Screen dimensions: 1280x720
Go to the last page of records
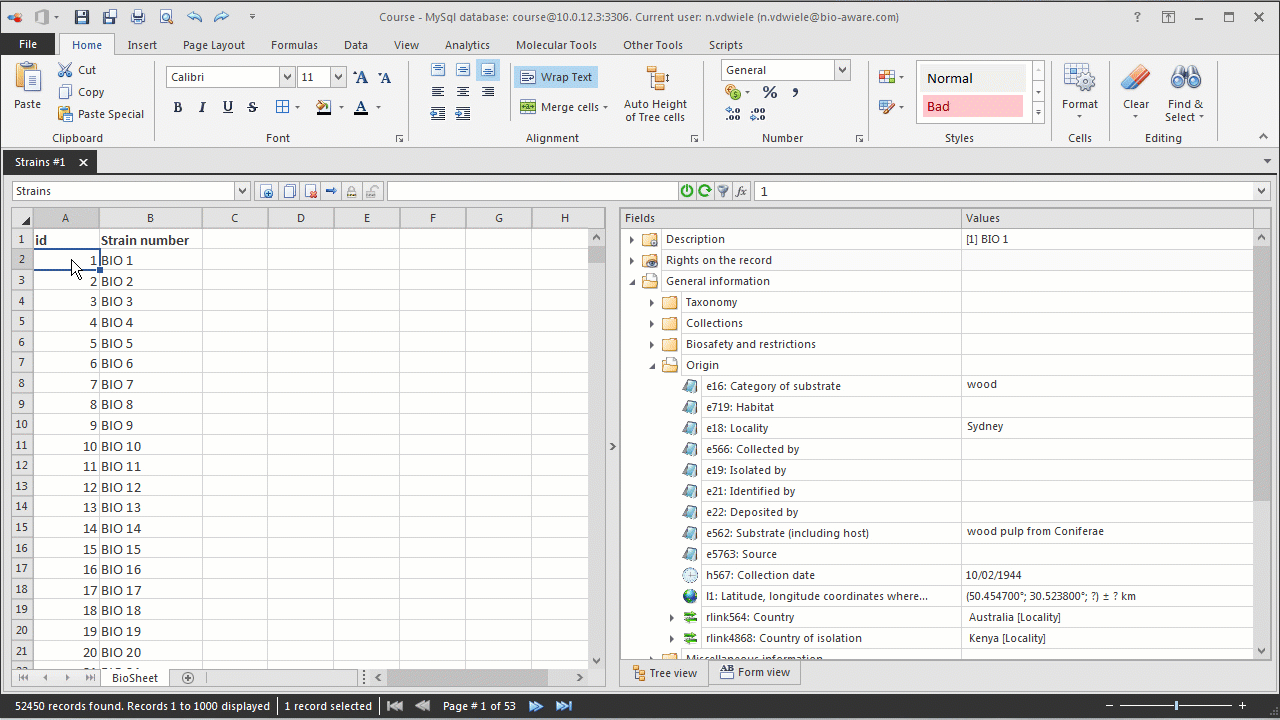pos(561,706)
